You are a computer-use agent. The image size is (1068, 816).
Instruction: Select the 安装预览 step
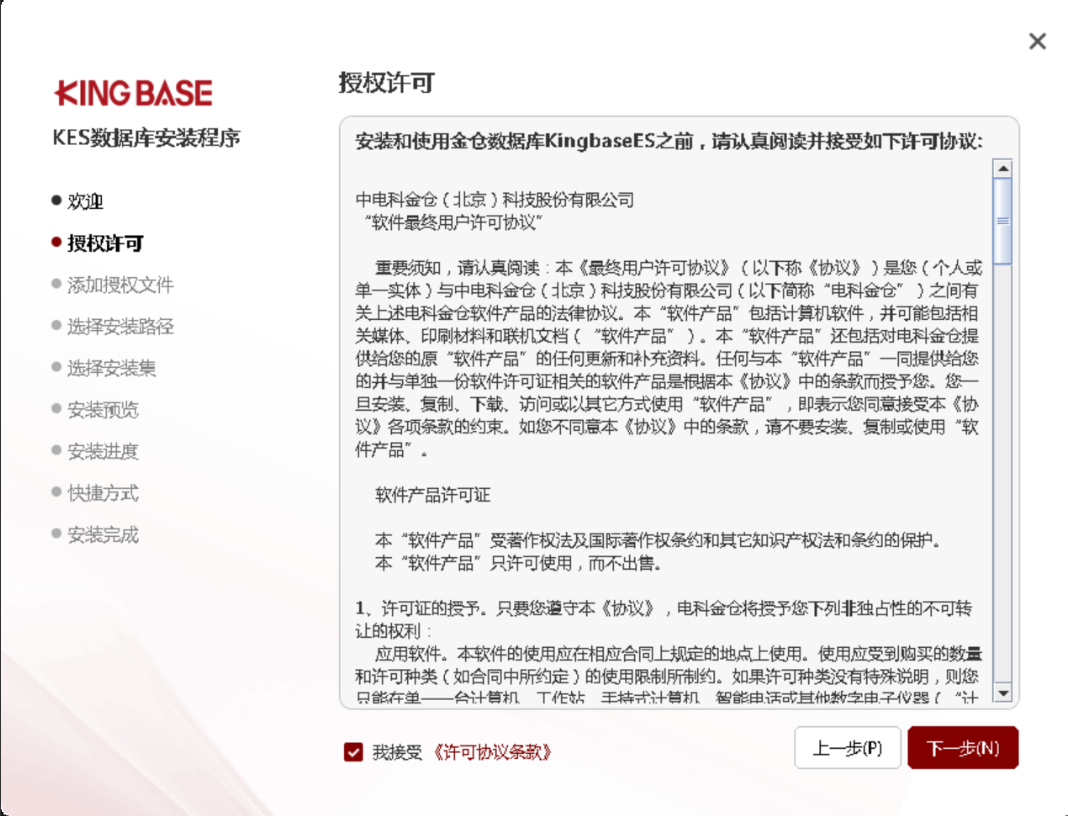pyautogui.click(x=103, y=409)
